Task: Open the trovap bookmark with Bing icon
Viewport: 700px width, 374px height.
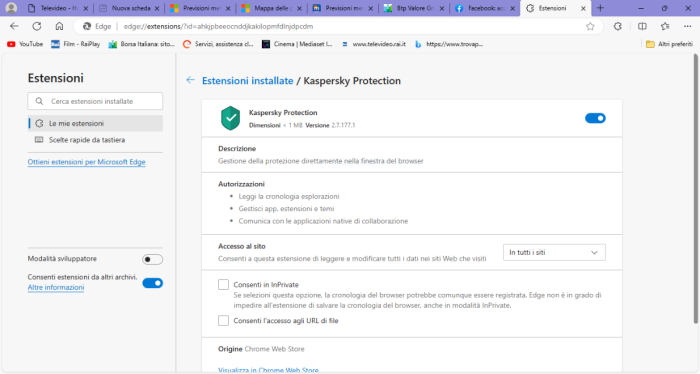Action: (449, 44)
